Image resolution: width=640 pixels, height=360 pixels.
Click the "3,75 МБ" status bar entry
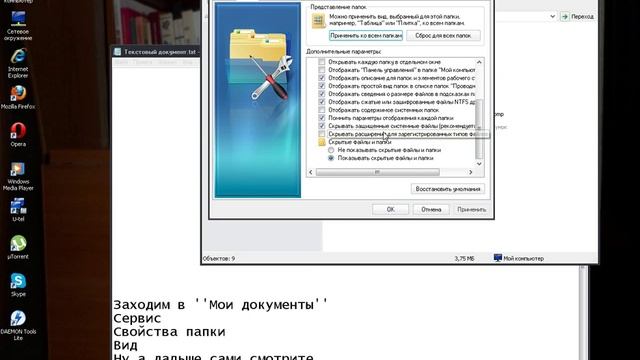[464, 258]
